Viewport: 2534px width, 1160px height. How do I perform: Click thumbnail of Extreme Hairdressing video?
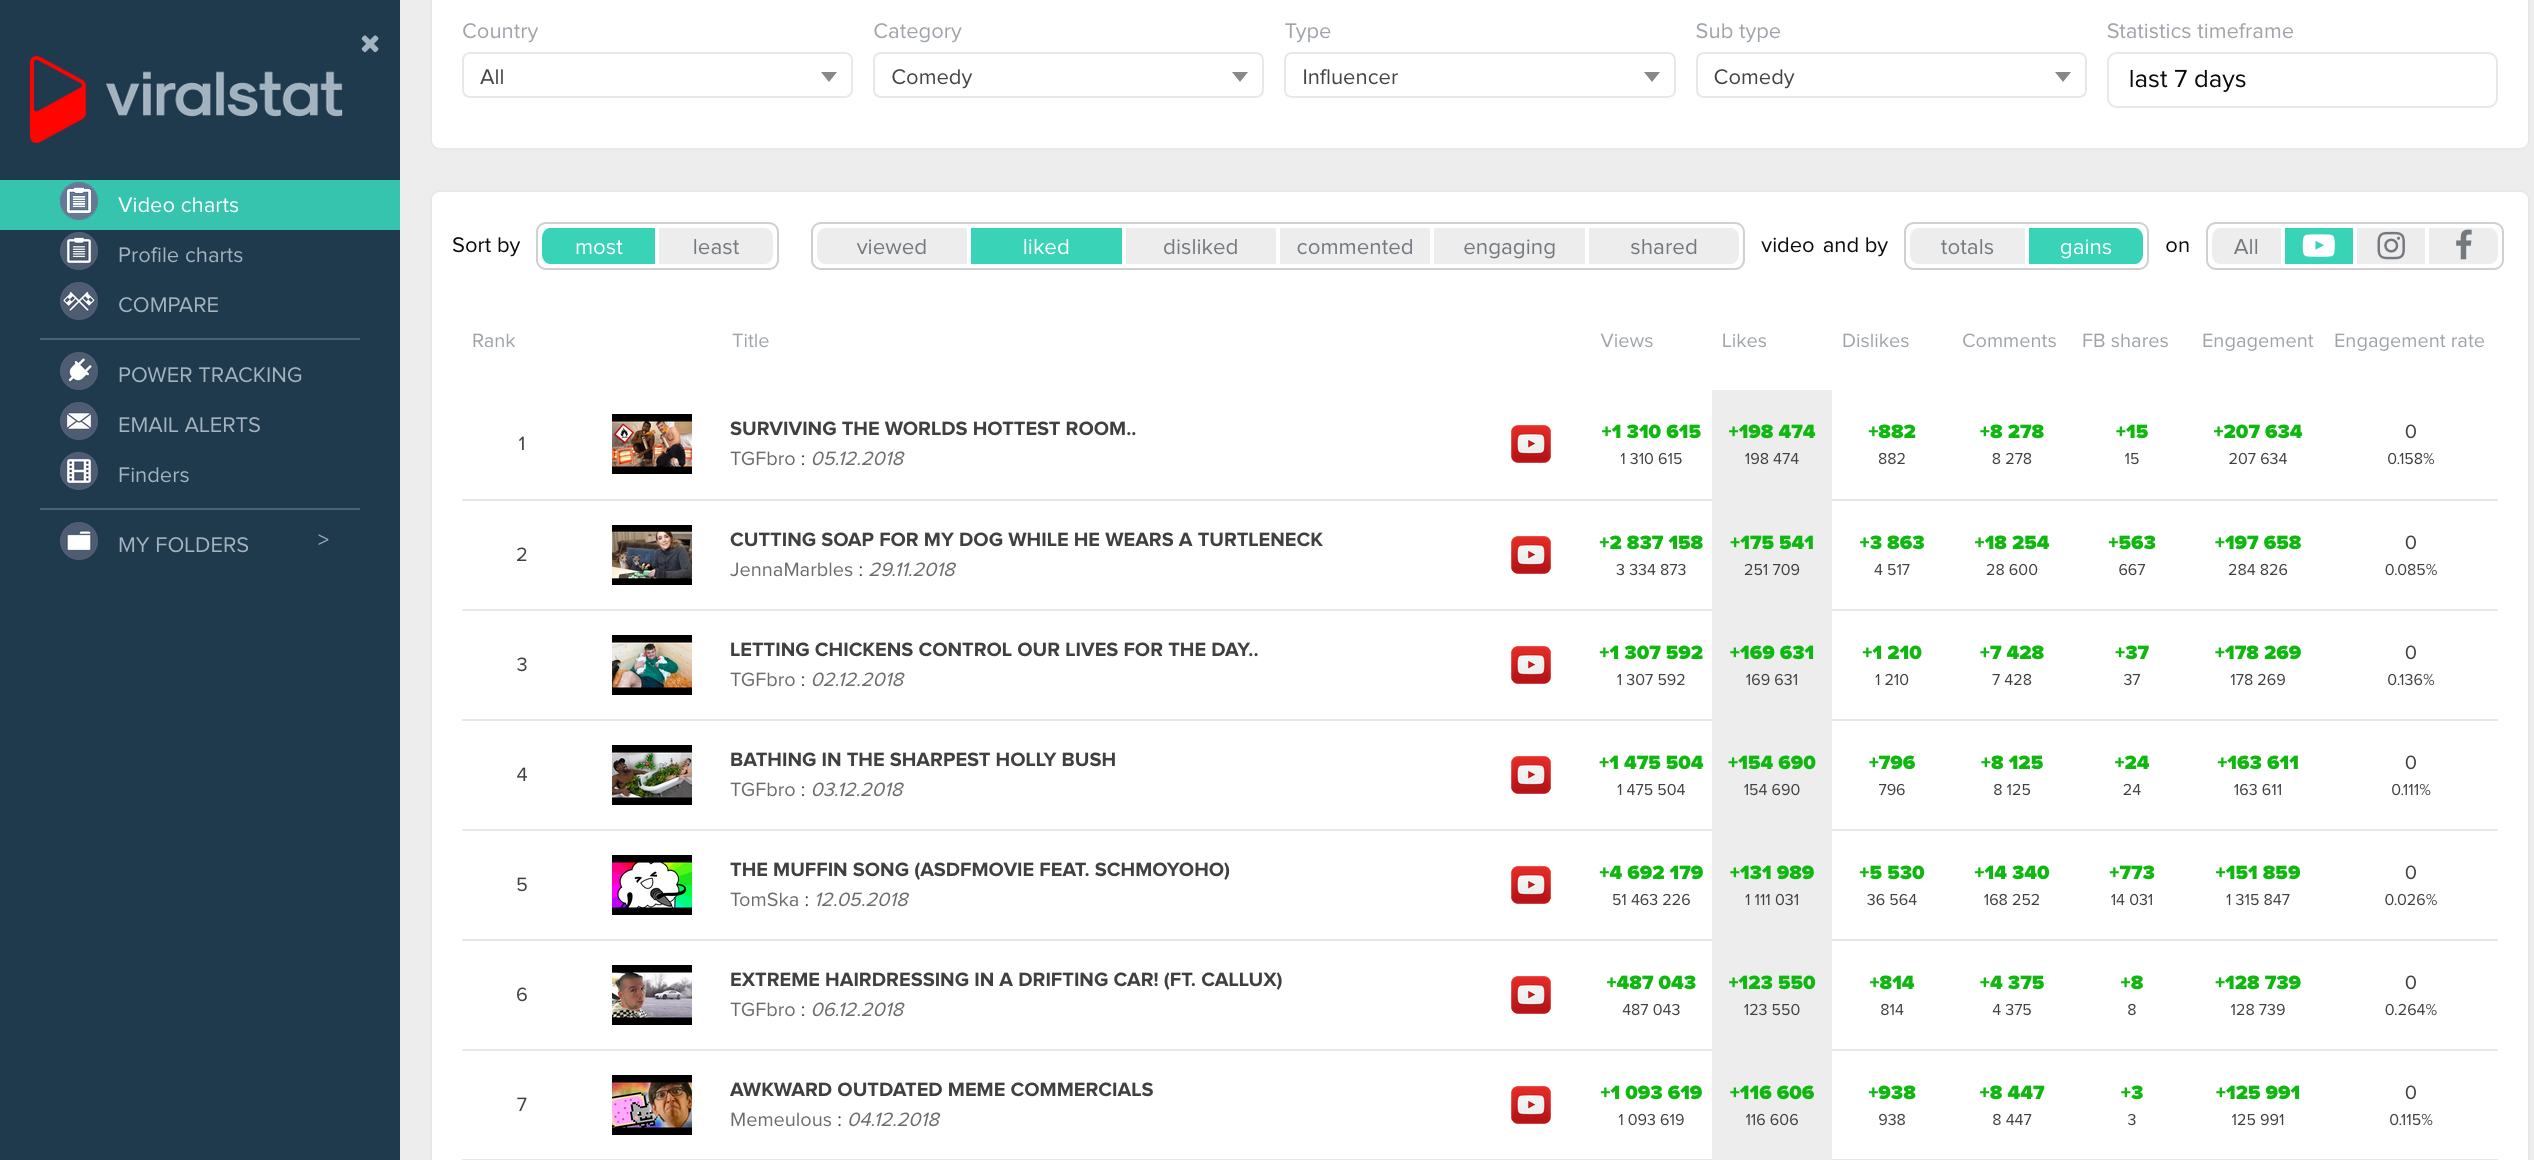[651, 994]
